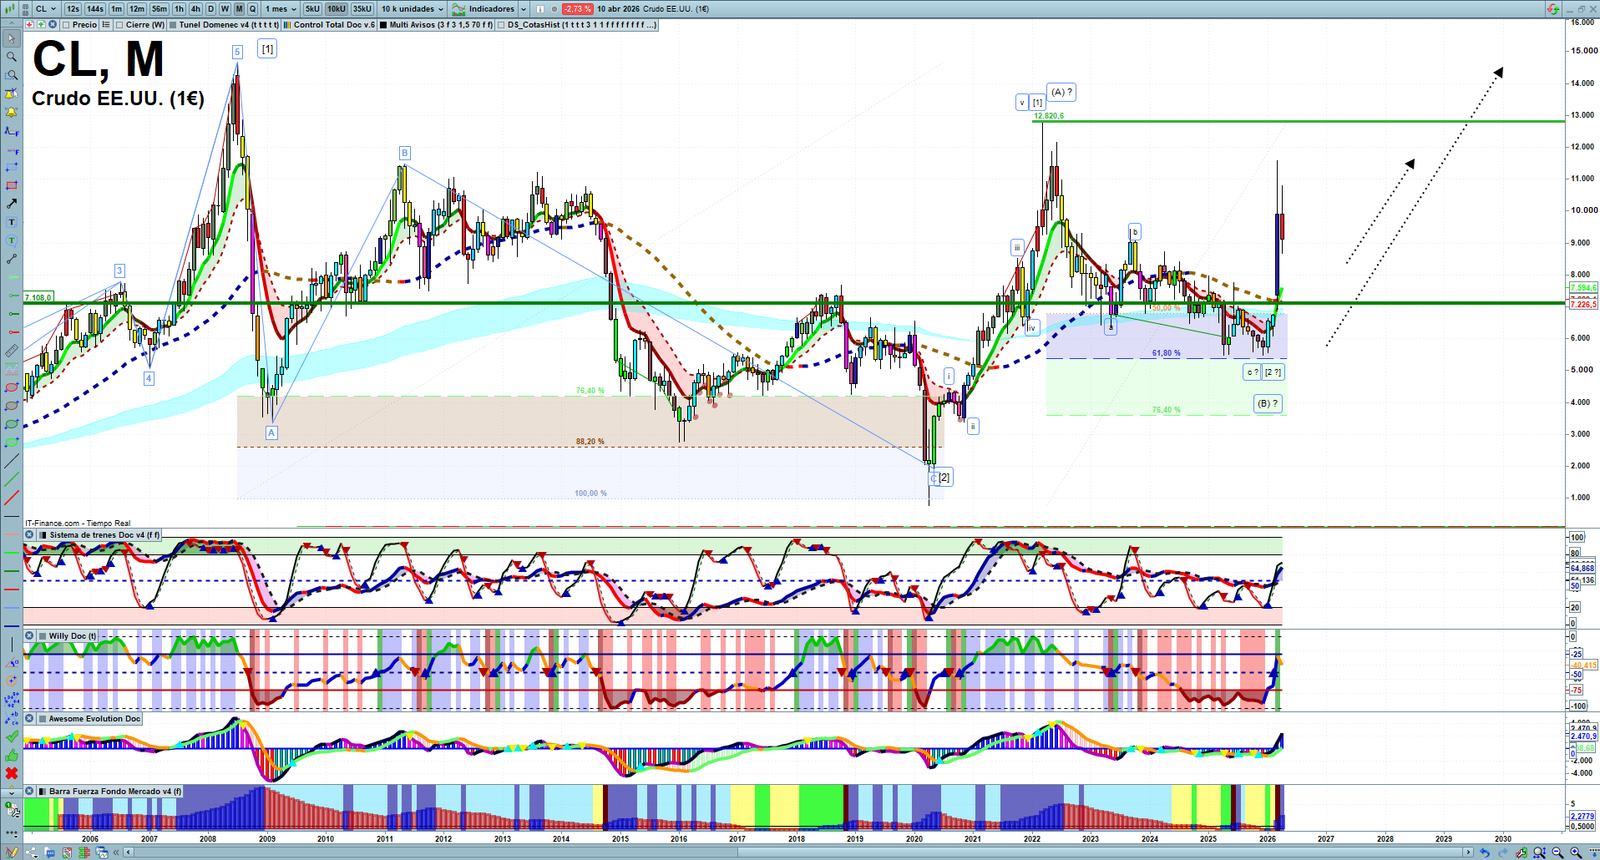Screen dimensions: 1600x860
Task: Toggle the Cierre (W) checkbox
Action: coord(120,25)
